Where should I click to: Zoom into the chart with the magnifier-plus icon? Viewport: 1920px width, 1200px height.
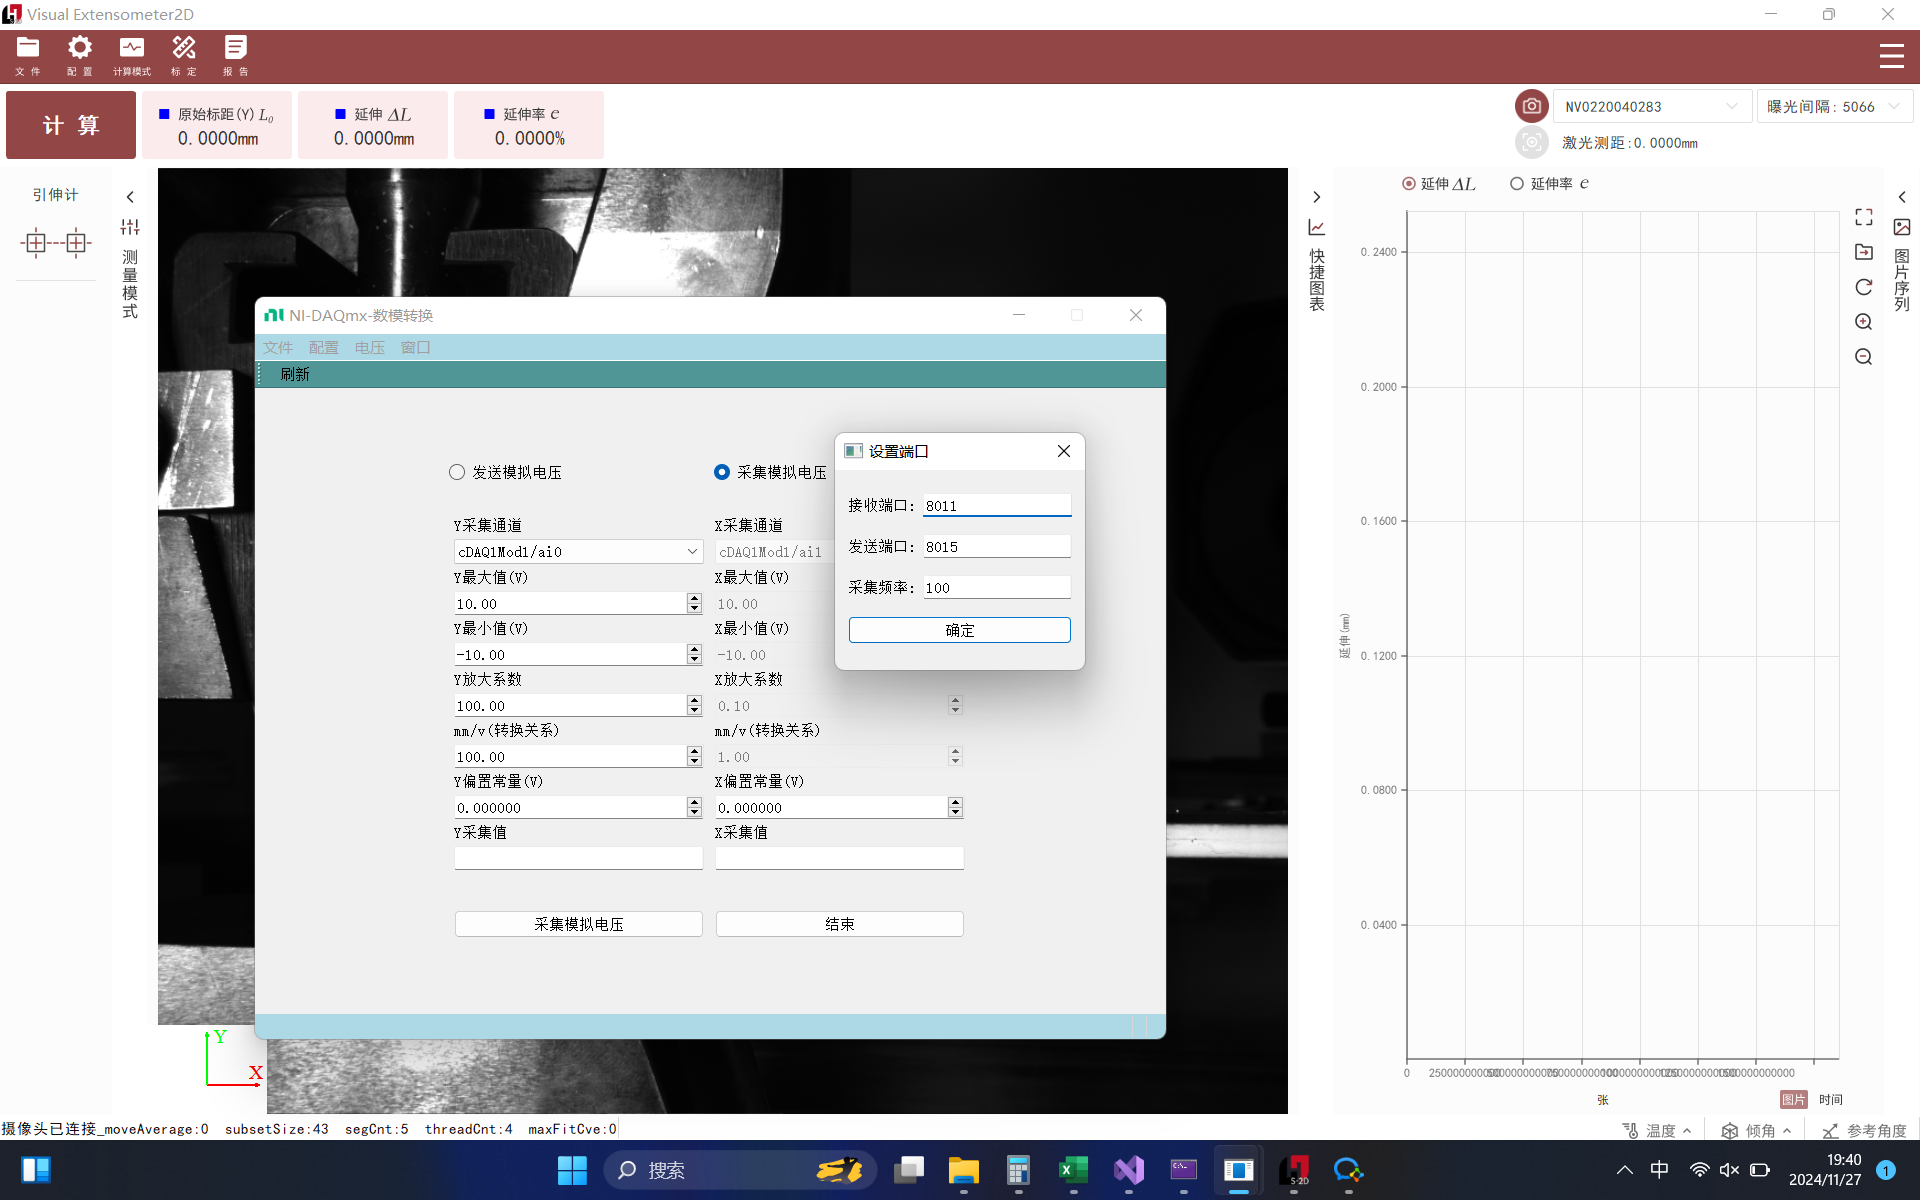tap(1864, 321)
